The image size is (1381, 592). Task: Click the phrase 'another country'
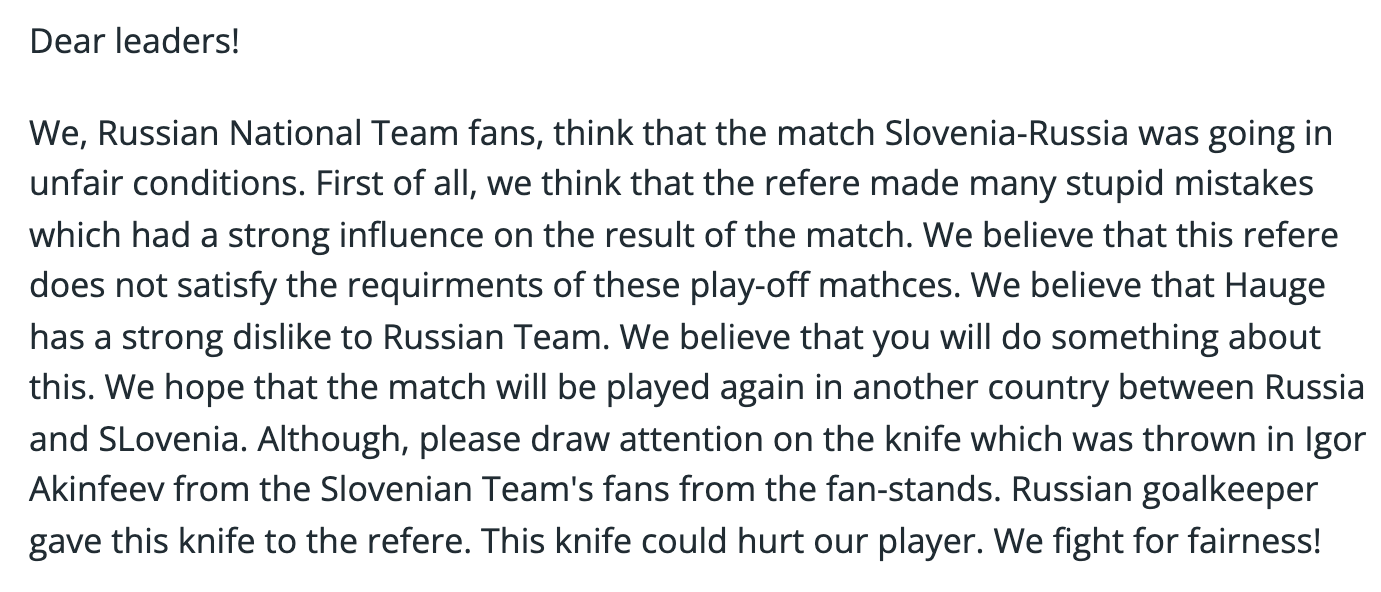tap(953, 389)
